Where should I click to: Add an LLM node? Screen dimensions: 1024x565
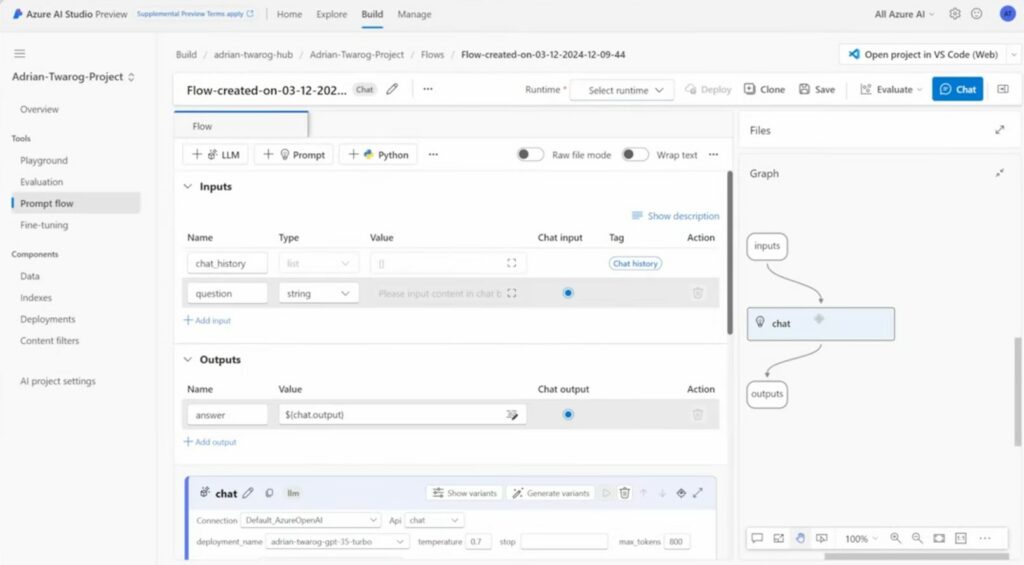(x=216, y=155)
